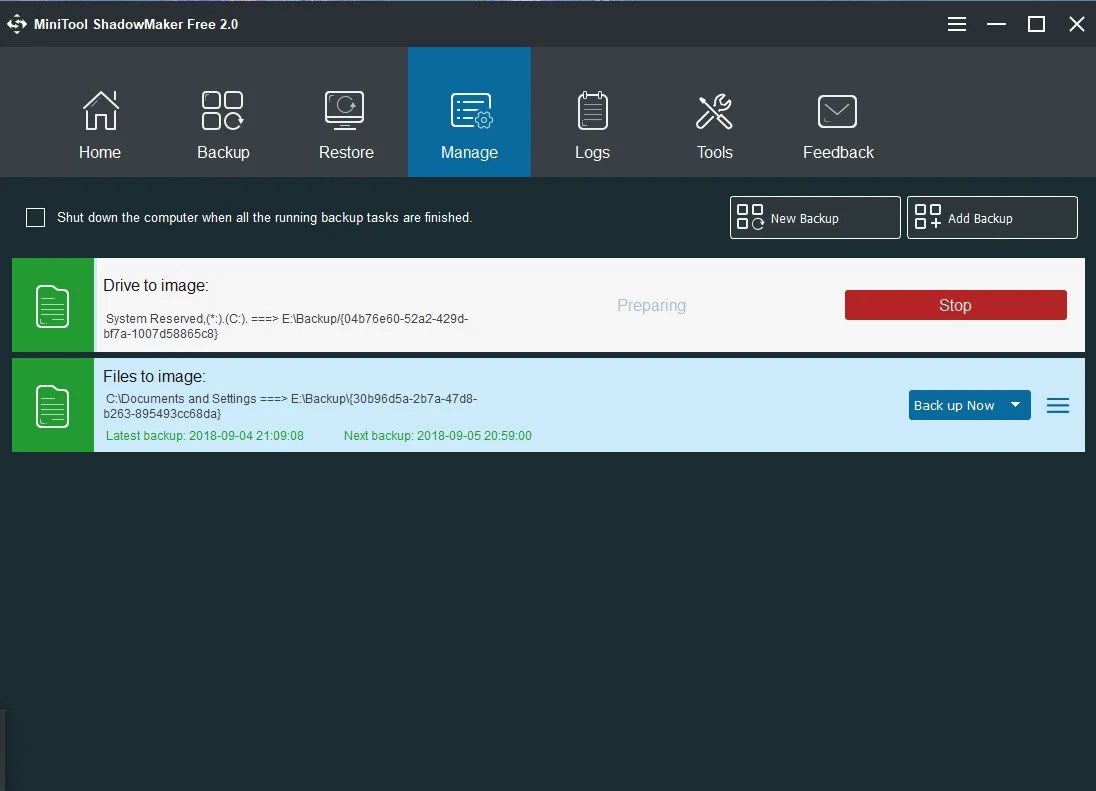Open the Logs clipboard icon
Image resolution: width=1096 pixels, height=791 pixels.
592,110
